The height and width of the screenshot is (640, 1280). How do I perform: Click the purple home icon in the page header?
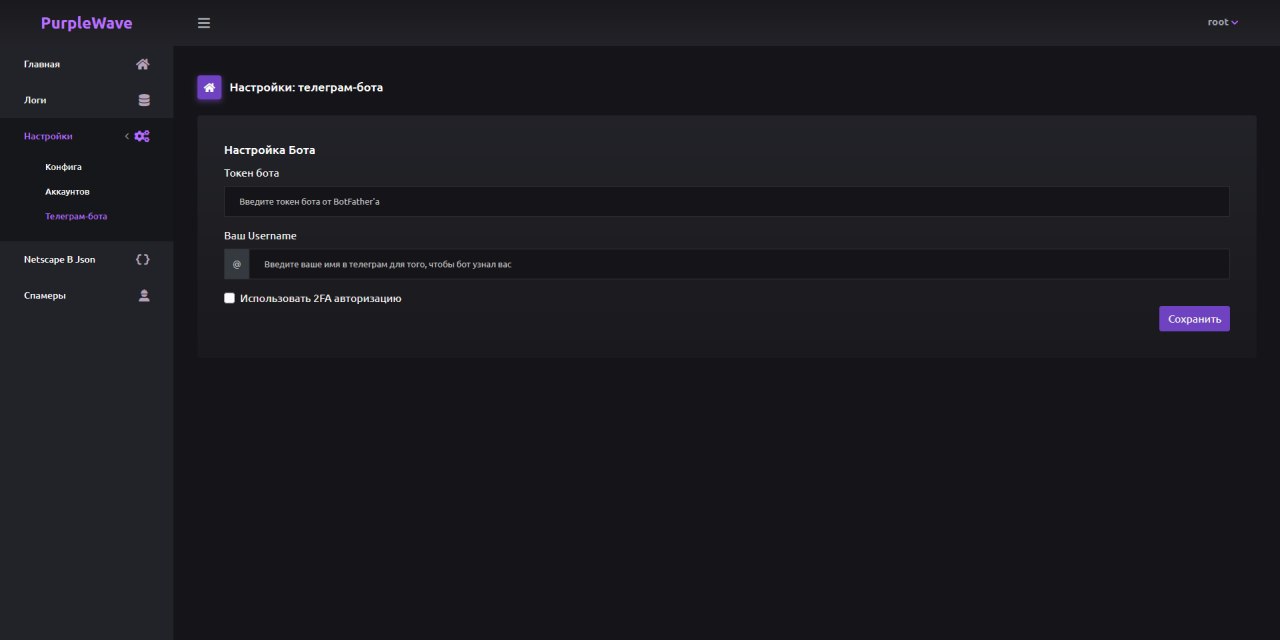click(209, 87)
